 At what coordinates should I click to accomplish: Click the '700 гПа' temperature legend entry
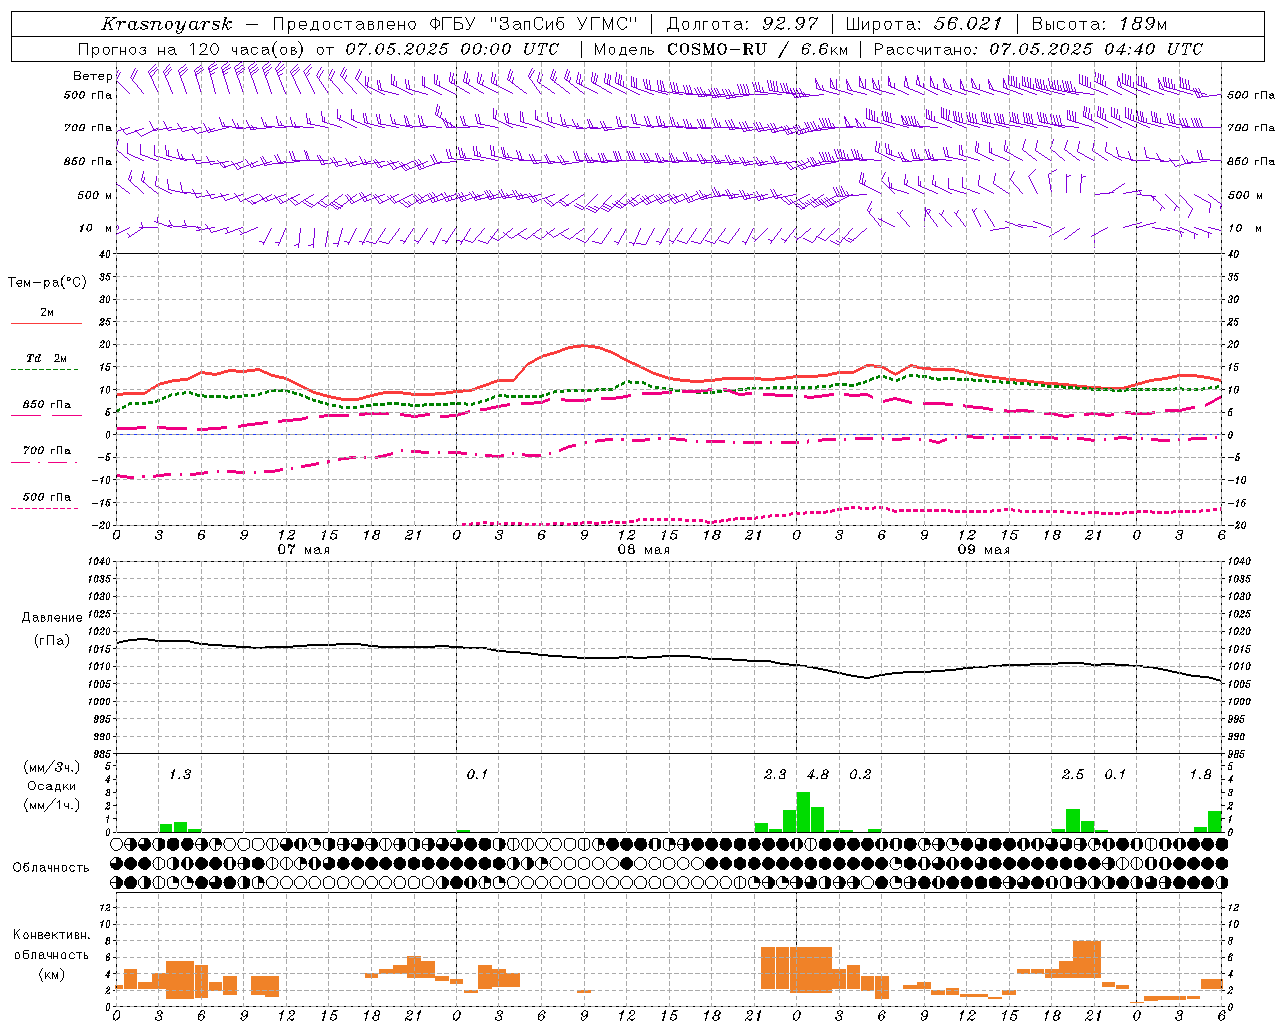46,451
